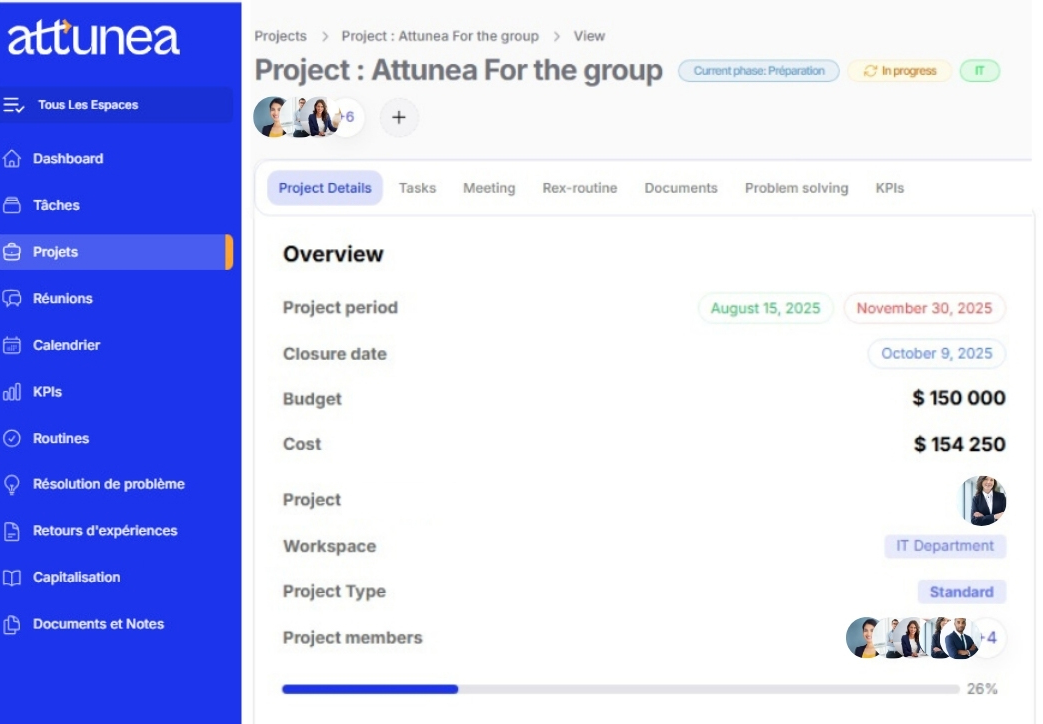Switch to the Tasks tab

pyautogui.click(x=417, y=188)
